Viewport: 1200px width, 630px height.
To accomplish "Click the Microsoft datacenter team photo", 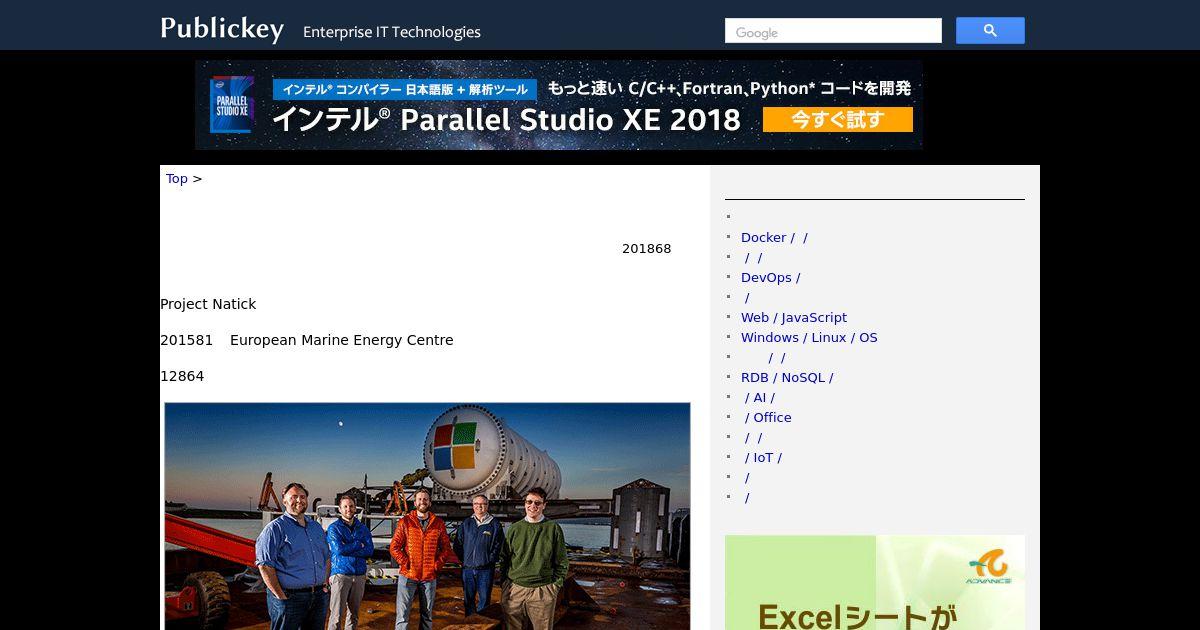I will click(427, 516).
